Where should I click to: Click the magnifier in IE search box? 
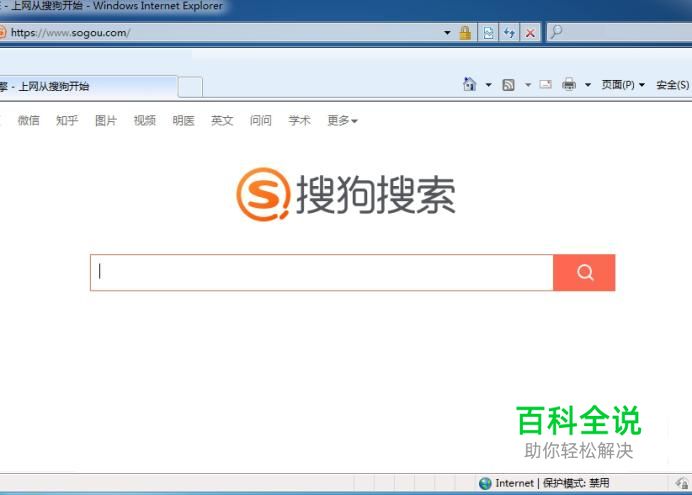coord(557,32)
